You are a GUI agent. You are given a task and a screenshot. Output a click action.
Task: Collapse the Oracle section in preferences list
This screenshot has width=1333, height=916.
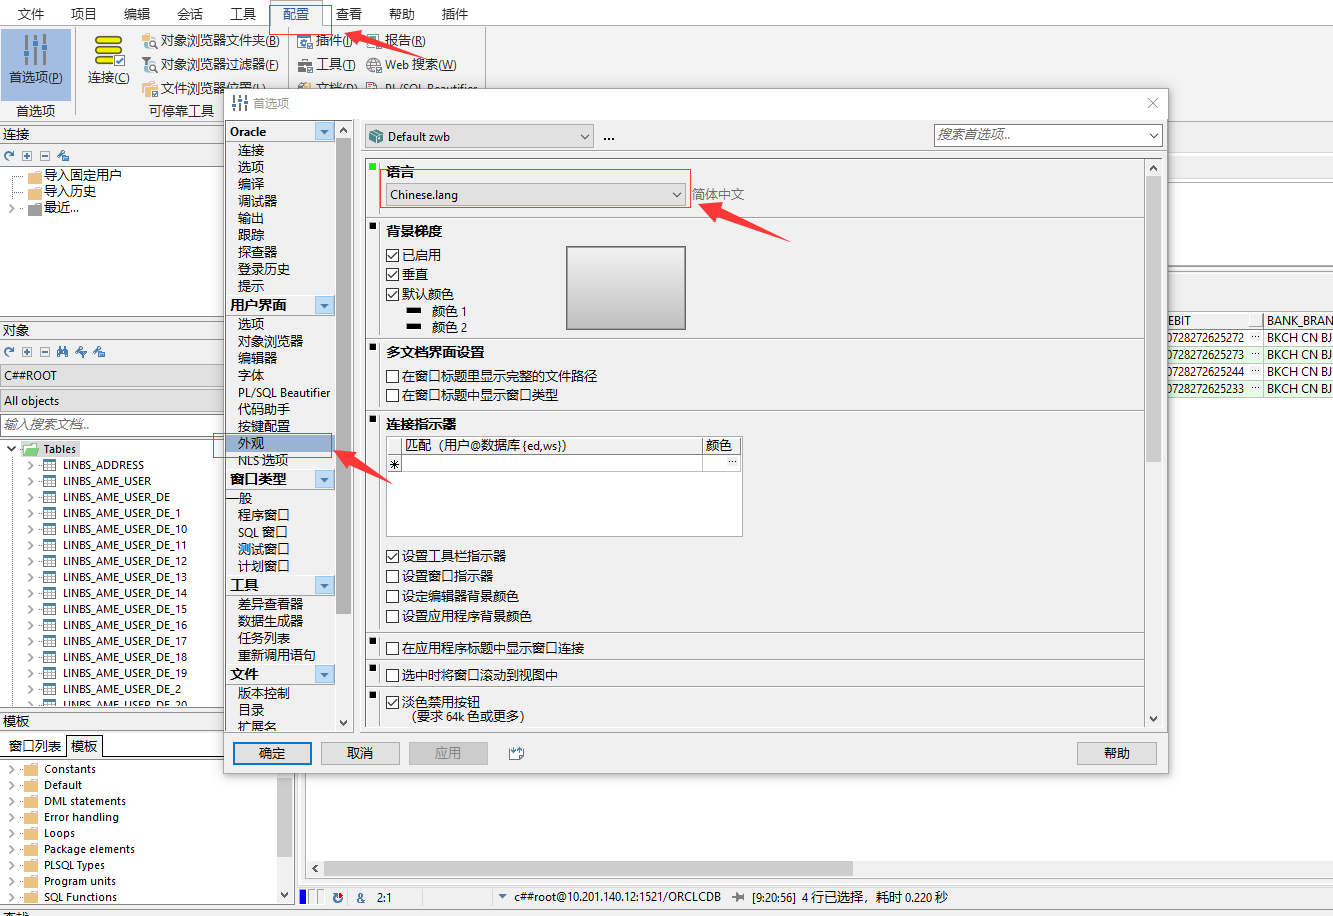(324, 132)
